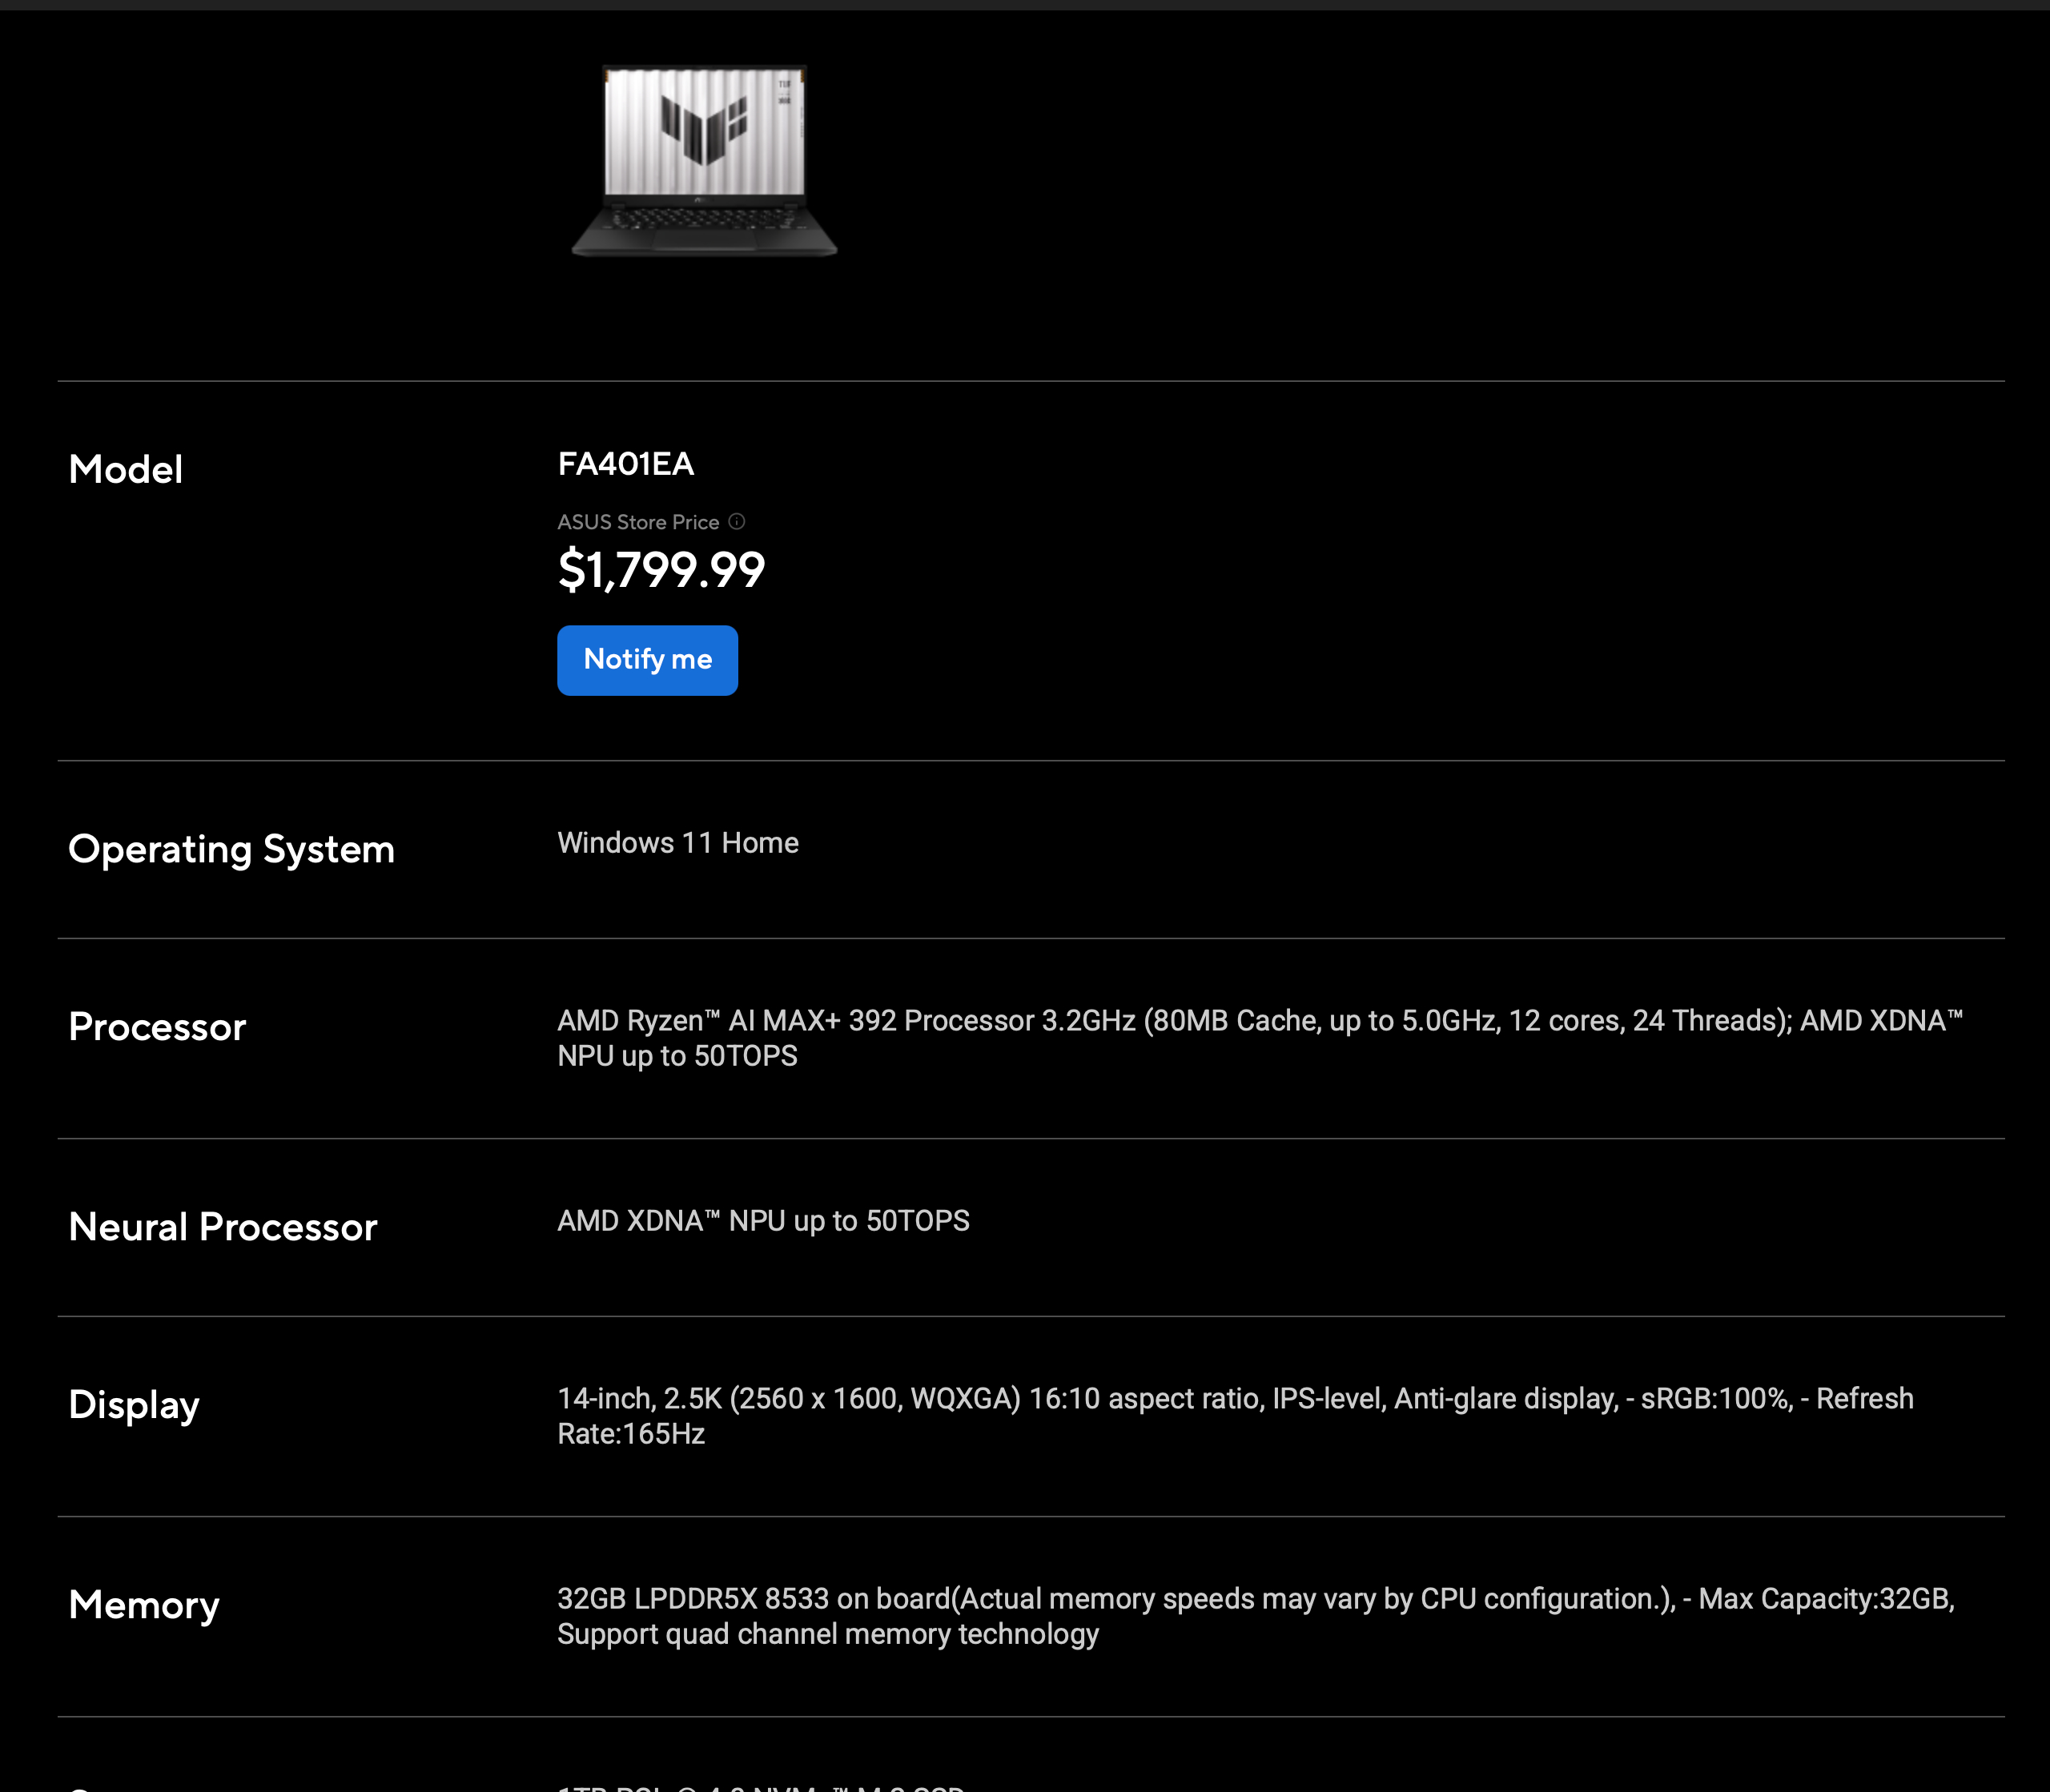Image resolution: width=2050 pixels, height=1792 pixels.
Task: Click the partially visible storage specification text
Action: (760, 1786)
